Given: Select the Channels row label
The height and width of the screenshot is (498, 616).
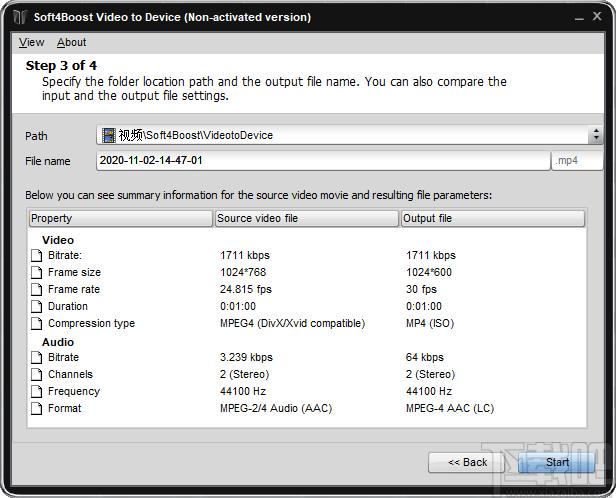Looking at the screenshot, I should click(x=70, y=374).
